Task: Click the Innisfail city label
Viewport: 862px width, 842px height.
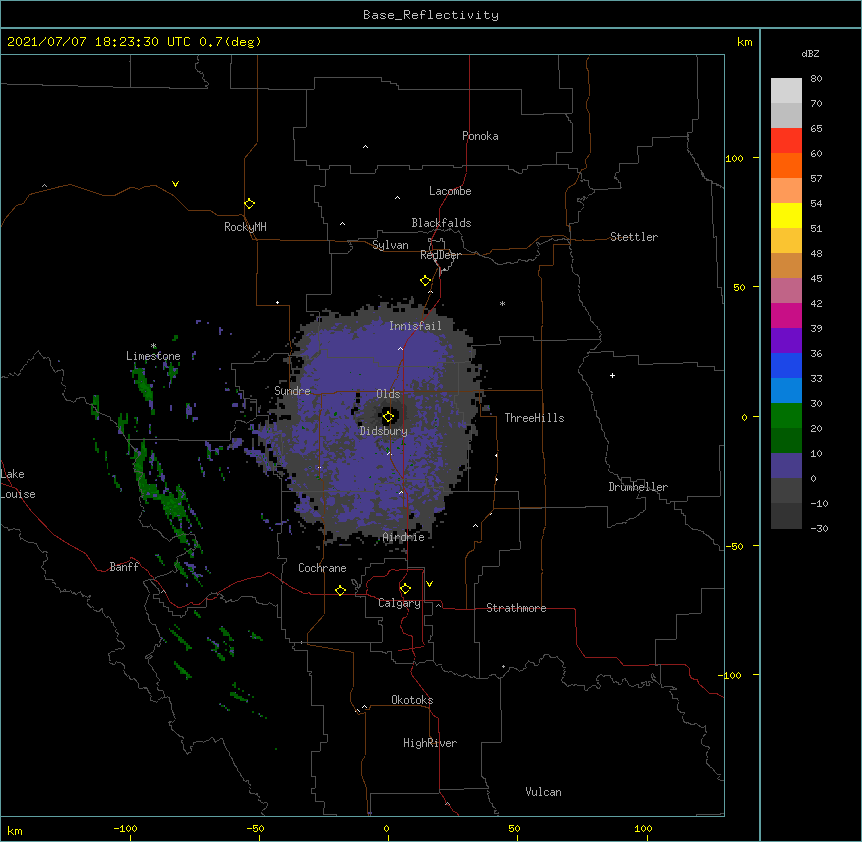Action: 415,326
